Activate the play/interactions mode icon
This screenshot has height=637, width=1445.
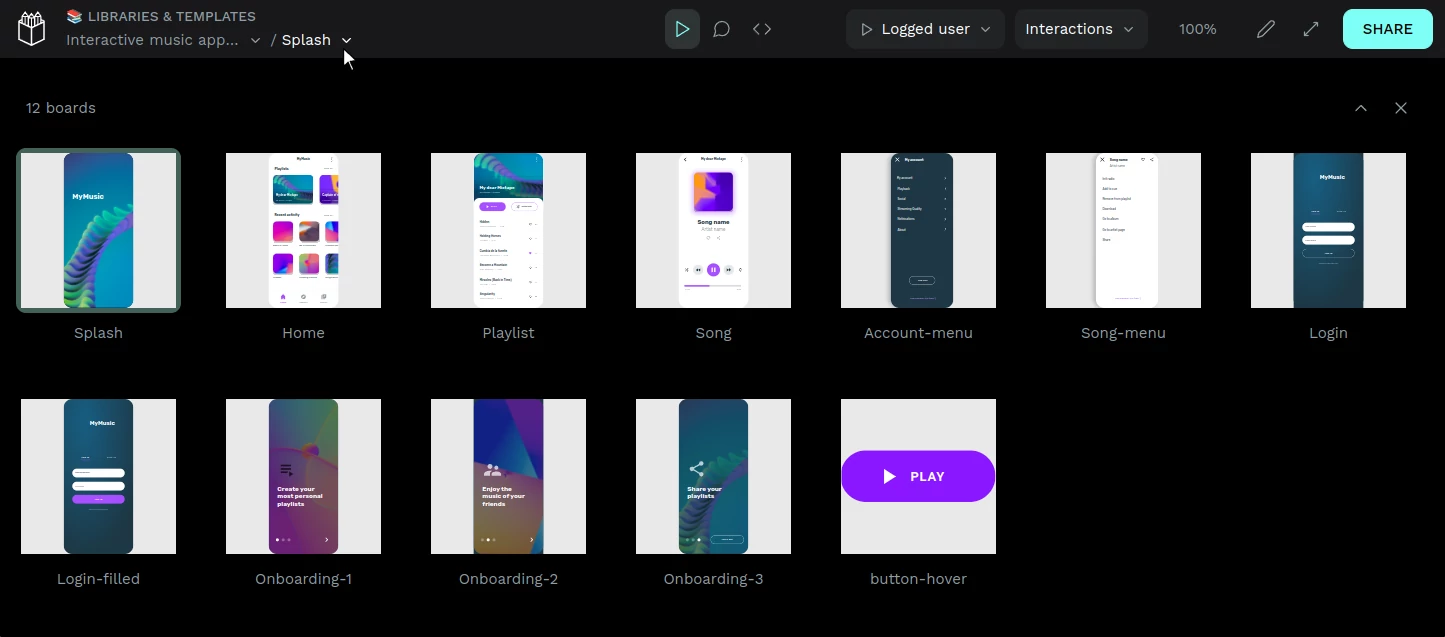pos(682,29)
